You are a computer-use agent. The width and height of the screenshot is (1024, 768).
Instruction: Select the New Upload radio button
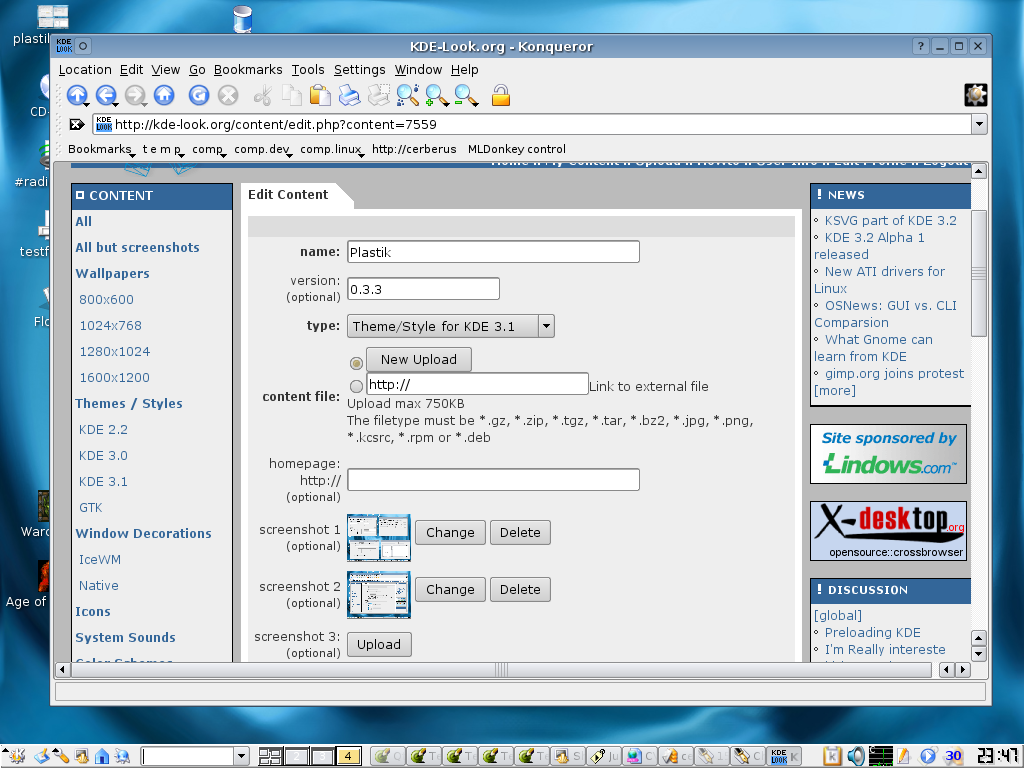pyautogui.click(x=356, y=362)
